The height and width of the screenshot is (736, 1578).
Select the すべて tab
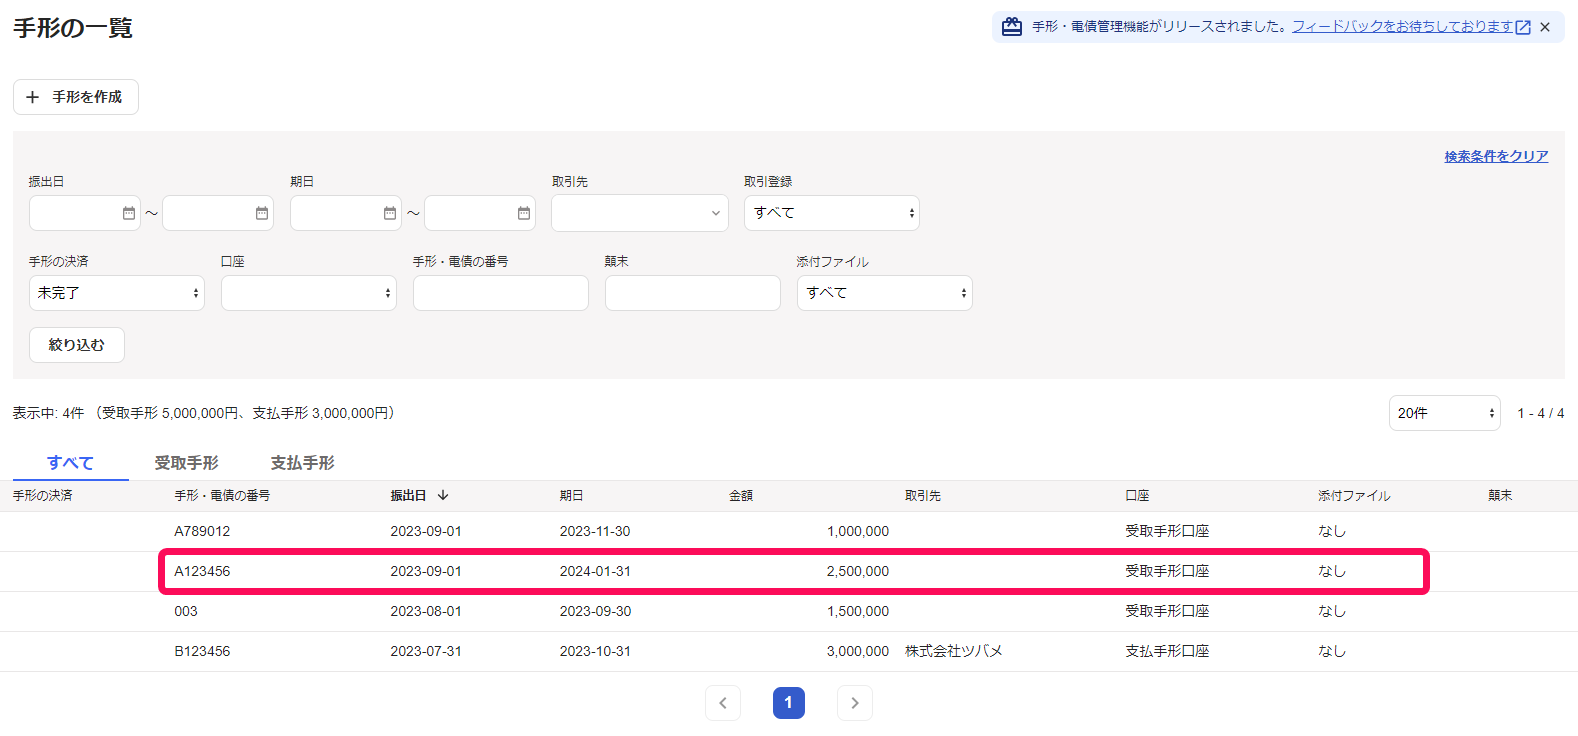(70, 463)
